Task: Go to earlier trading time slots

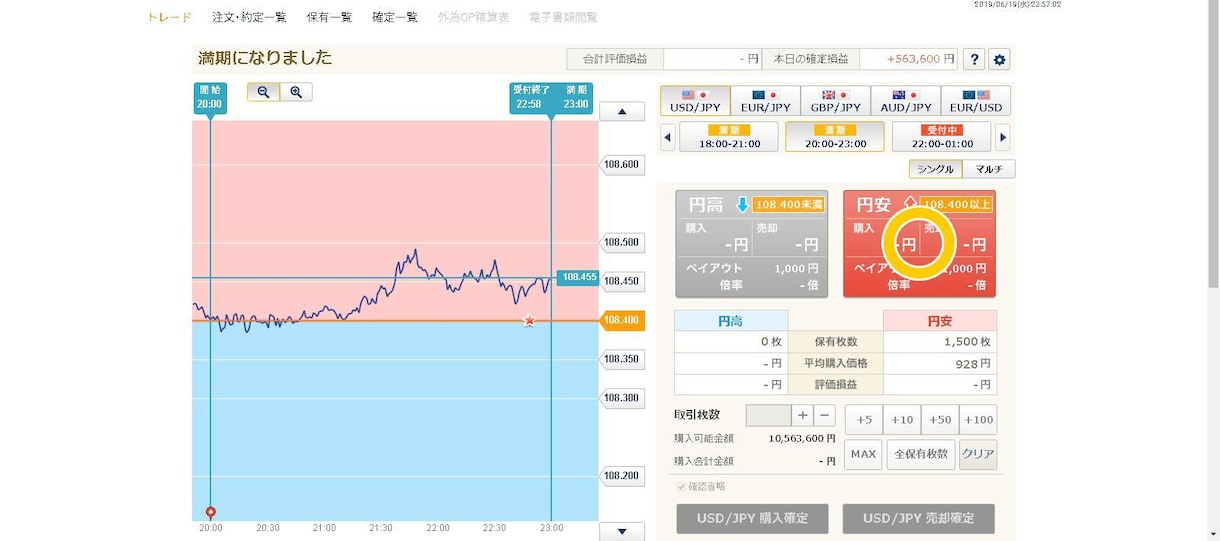Action: [667, 137]
